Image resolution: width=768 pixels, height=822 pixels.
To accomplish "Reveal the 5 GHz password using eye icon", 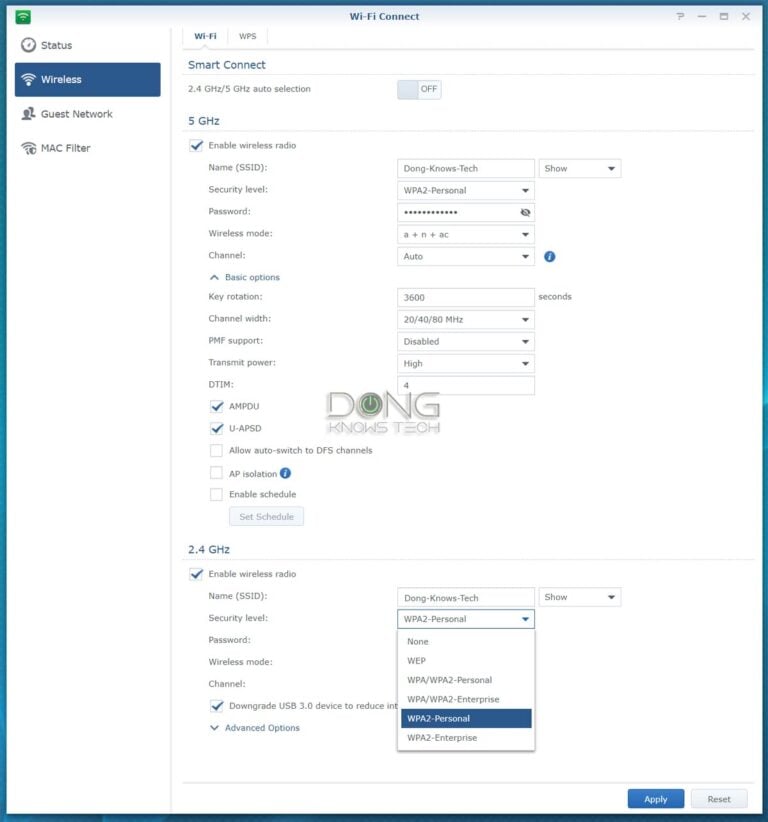I will 526,213.
